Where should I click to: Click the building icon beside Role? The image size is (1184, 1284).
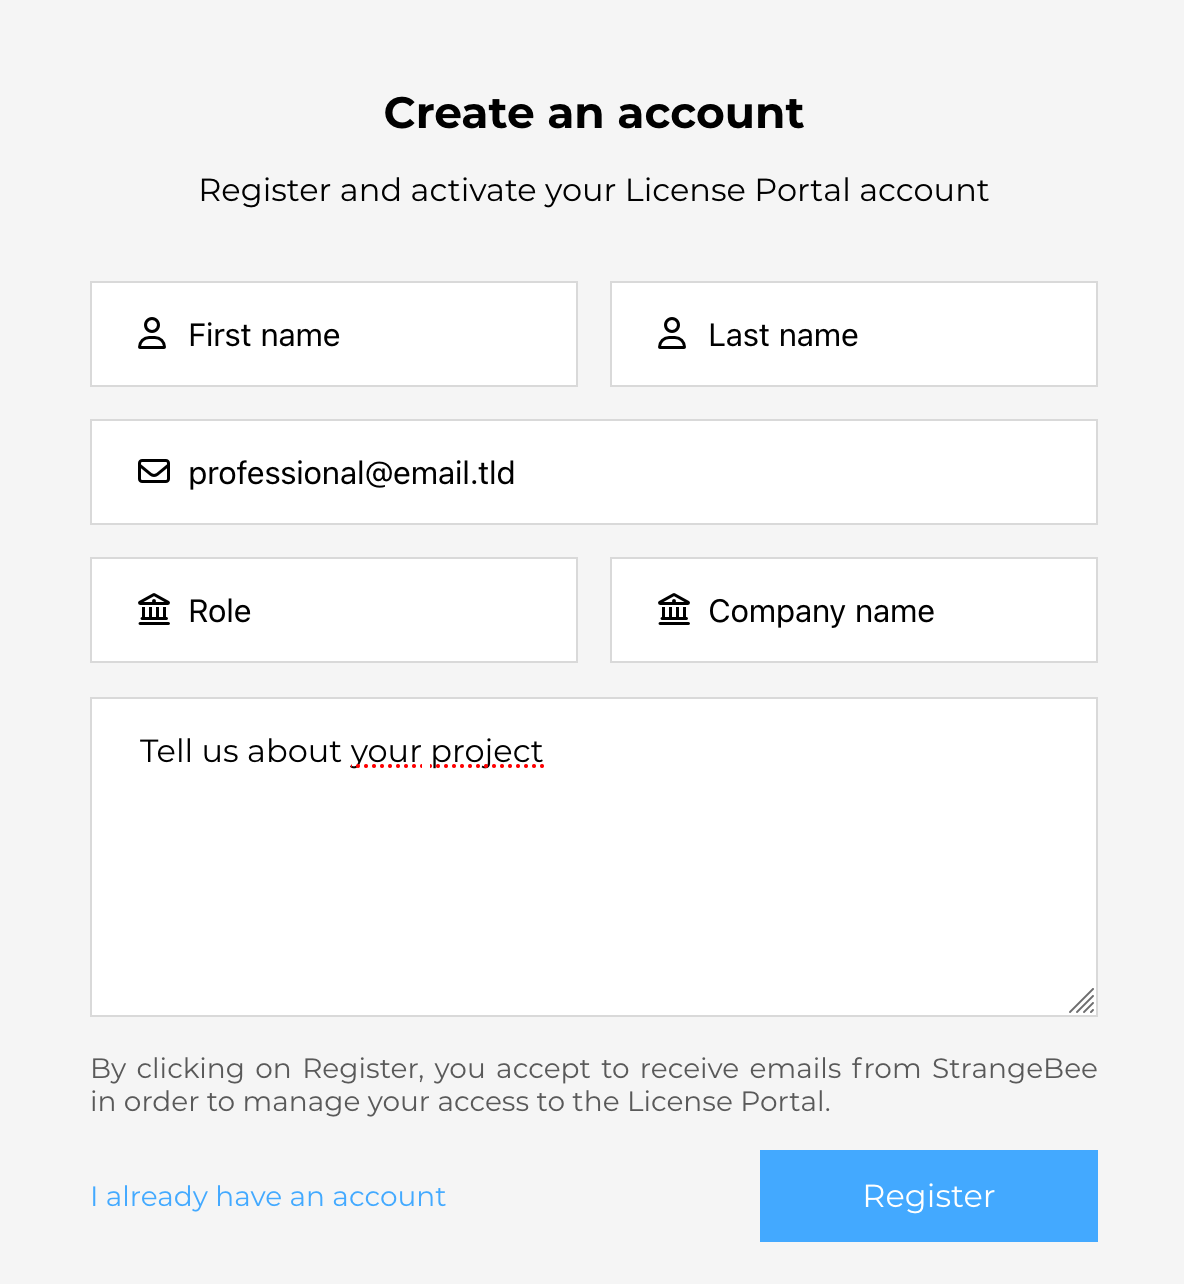click(154, 610)
